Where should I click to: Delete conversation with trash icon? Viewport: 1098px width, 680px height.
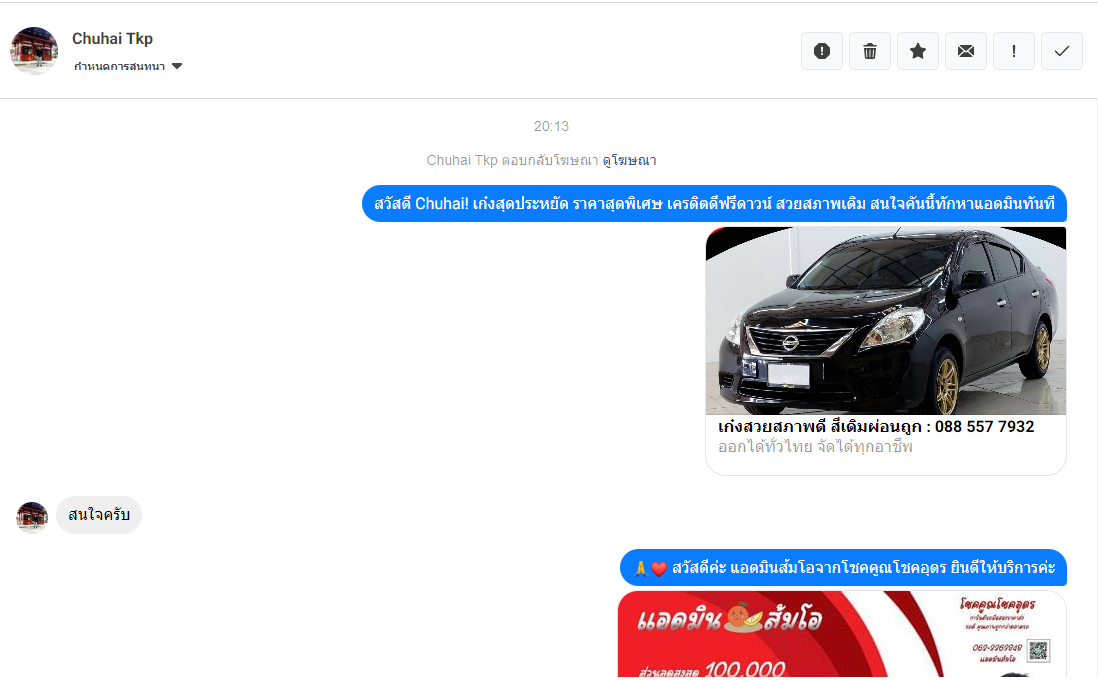pyautogui.click(x=870, y=51)
